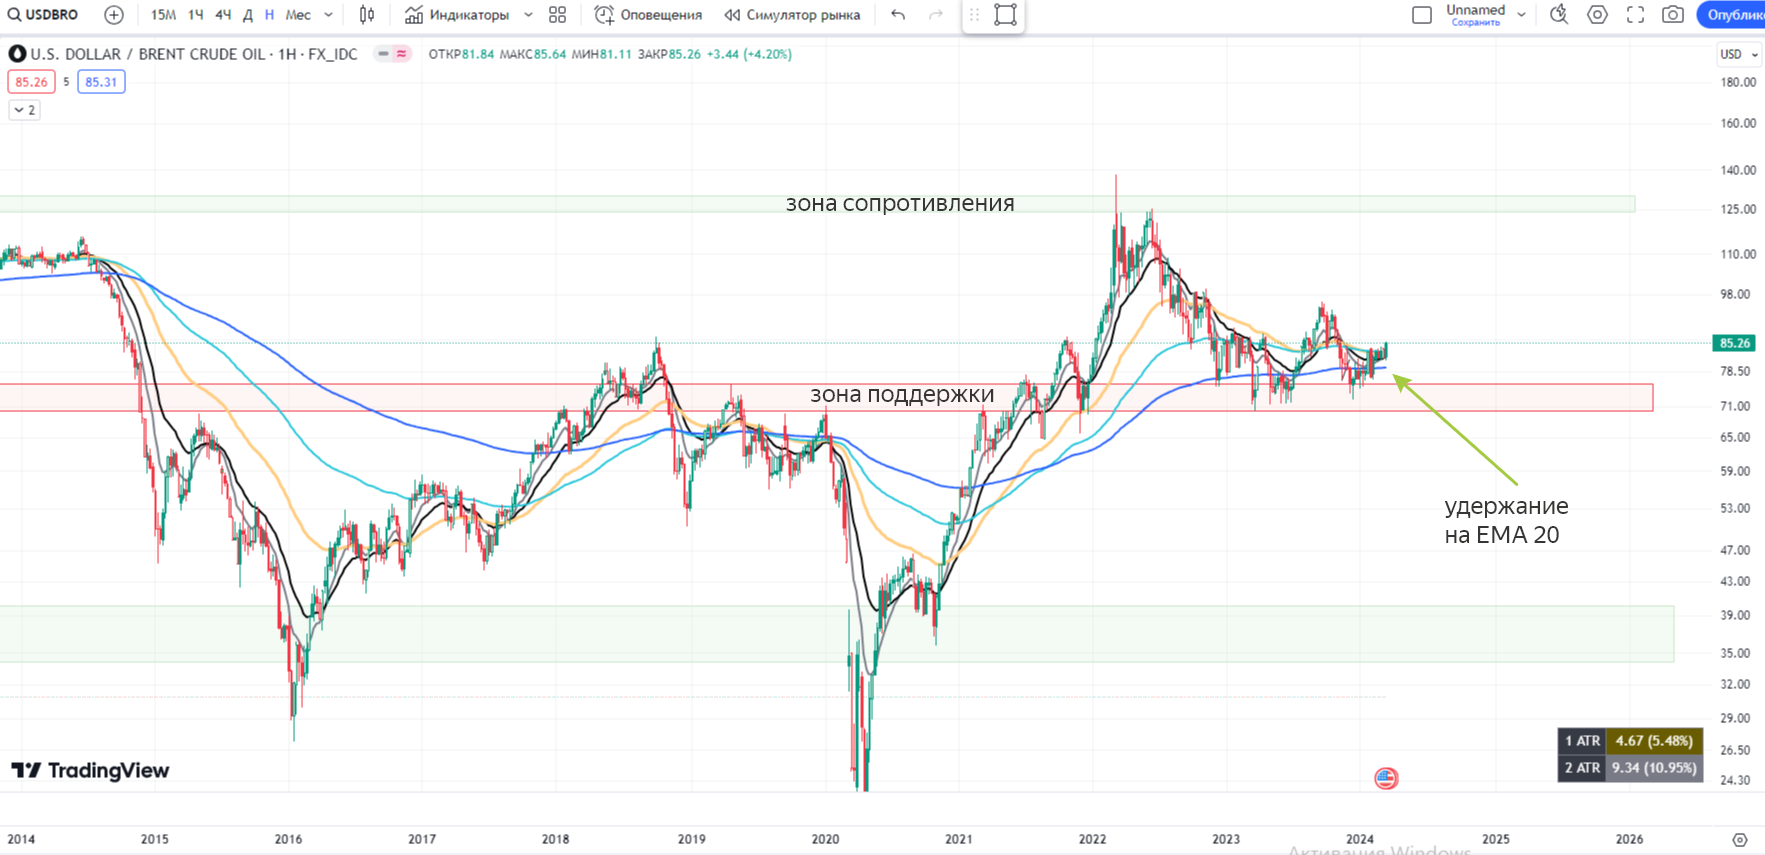Expand the timeframe list chevron
1765x855 pixels.
pos(328,15)
